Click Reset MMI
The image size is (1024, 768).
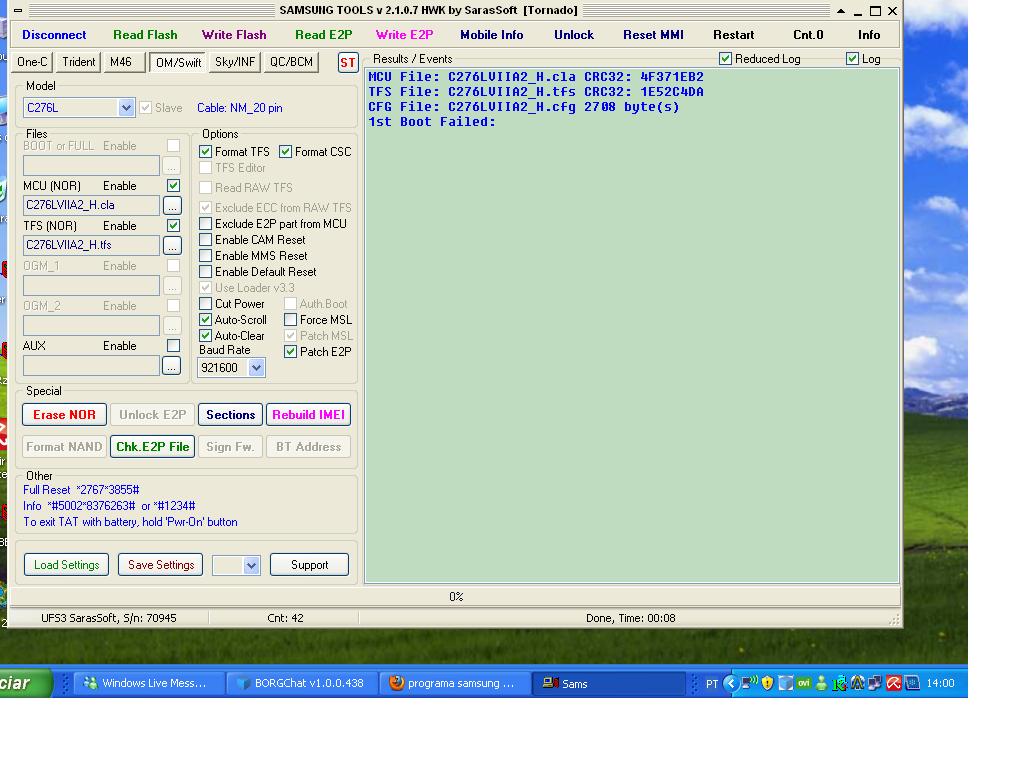click(653, 35)
